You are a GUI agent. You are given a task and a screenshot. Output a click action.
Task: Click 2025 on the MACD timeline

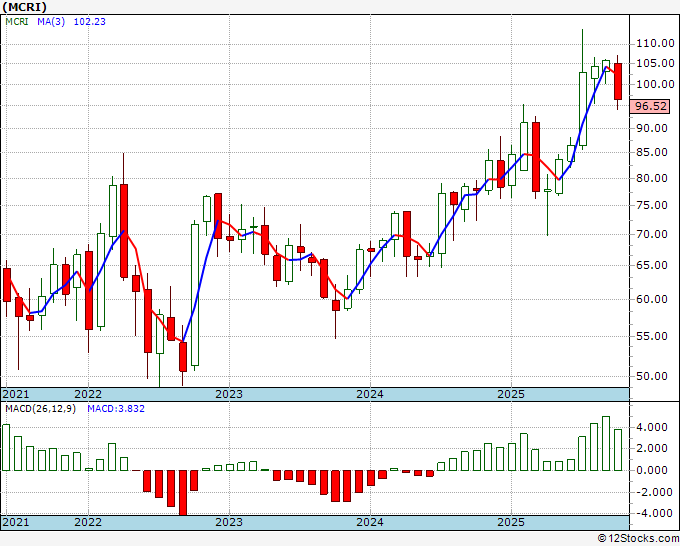point(511,522)
